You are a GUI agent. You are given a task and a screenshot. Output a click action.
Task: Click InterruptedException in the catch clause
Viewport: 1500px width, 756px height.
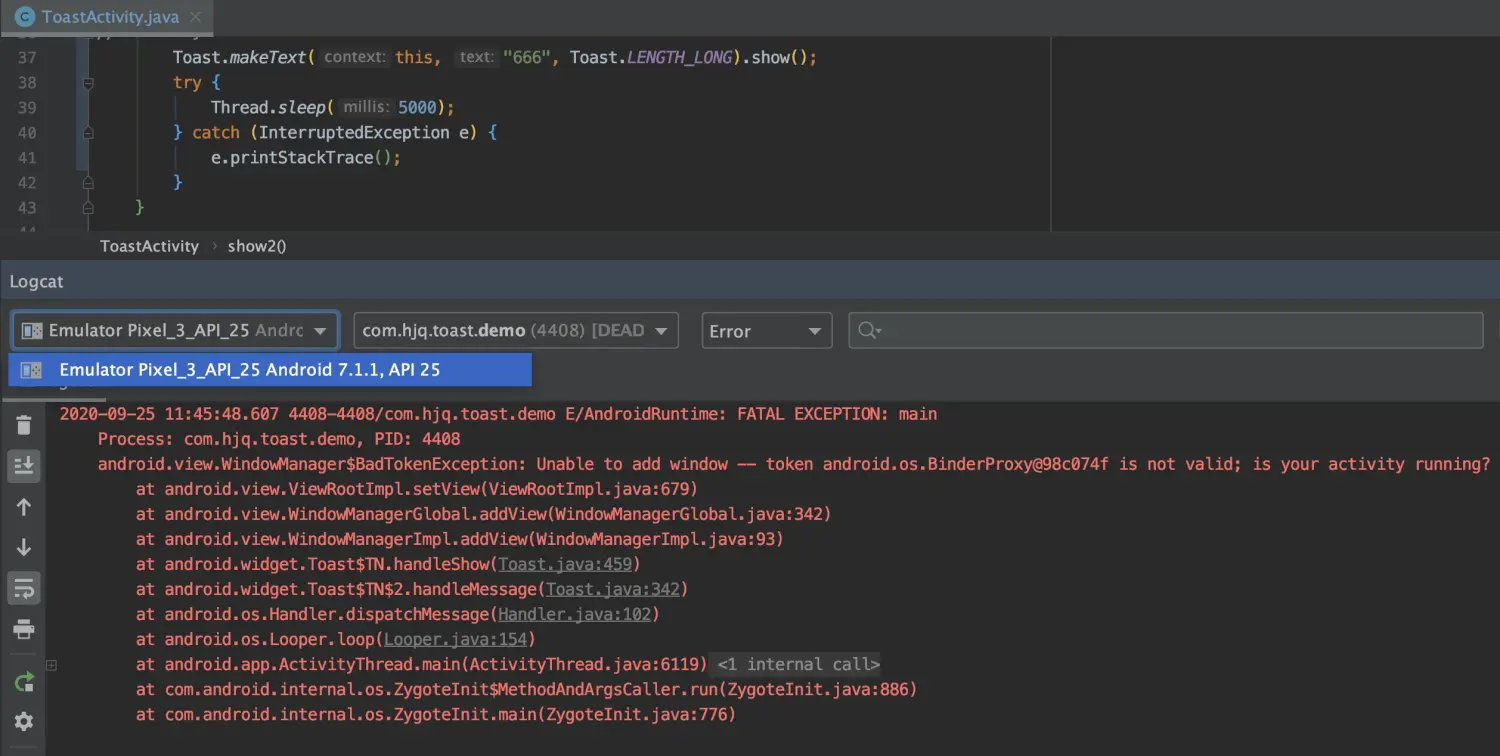[354, 133]
